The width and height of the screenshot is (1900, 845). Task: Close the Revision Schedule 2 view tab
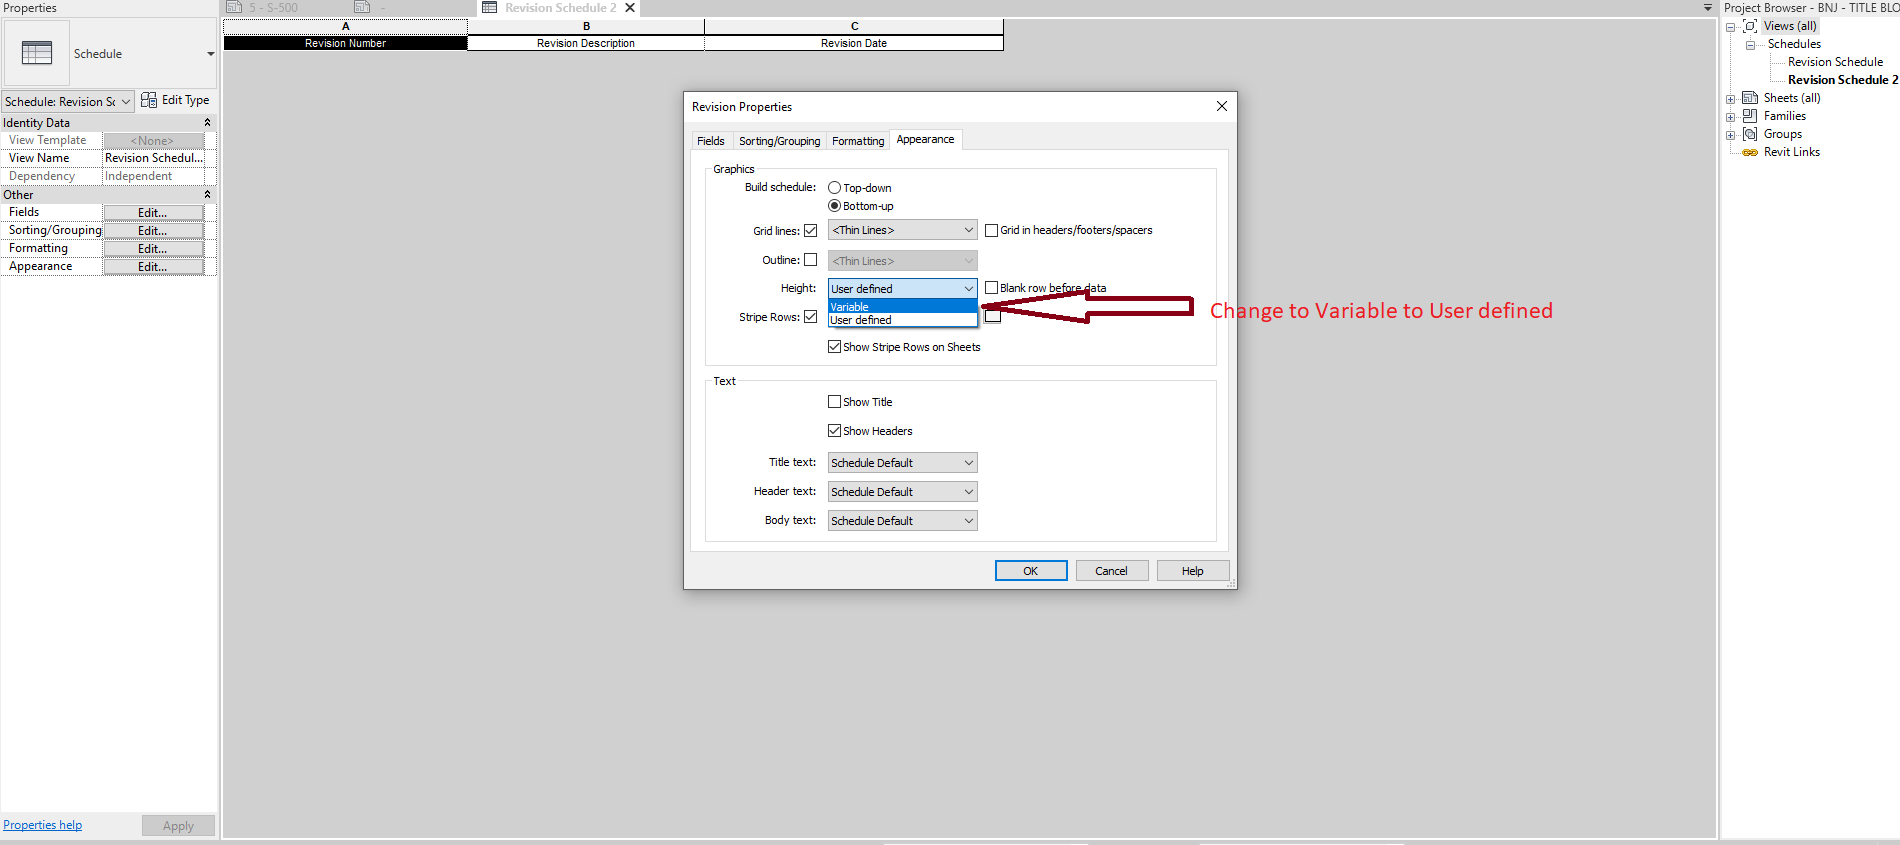tap(630, 7)
